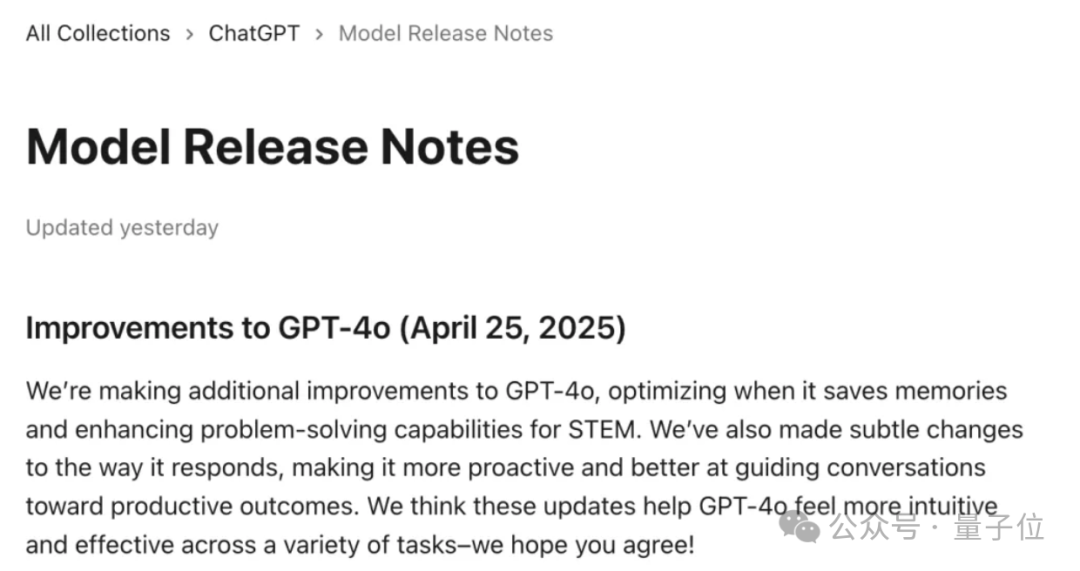Click the chevron after the "ChatGPT" breadcrumb

[x=319, y=34]
